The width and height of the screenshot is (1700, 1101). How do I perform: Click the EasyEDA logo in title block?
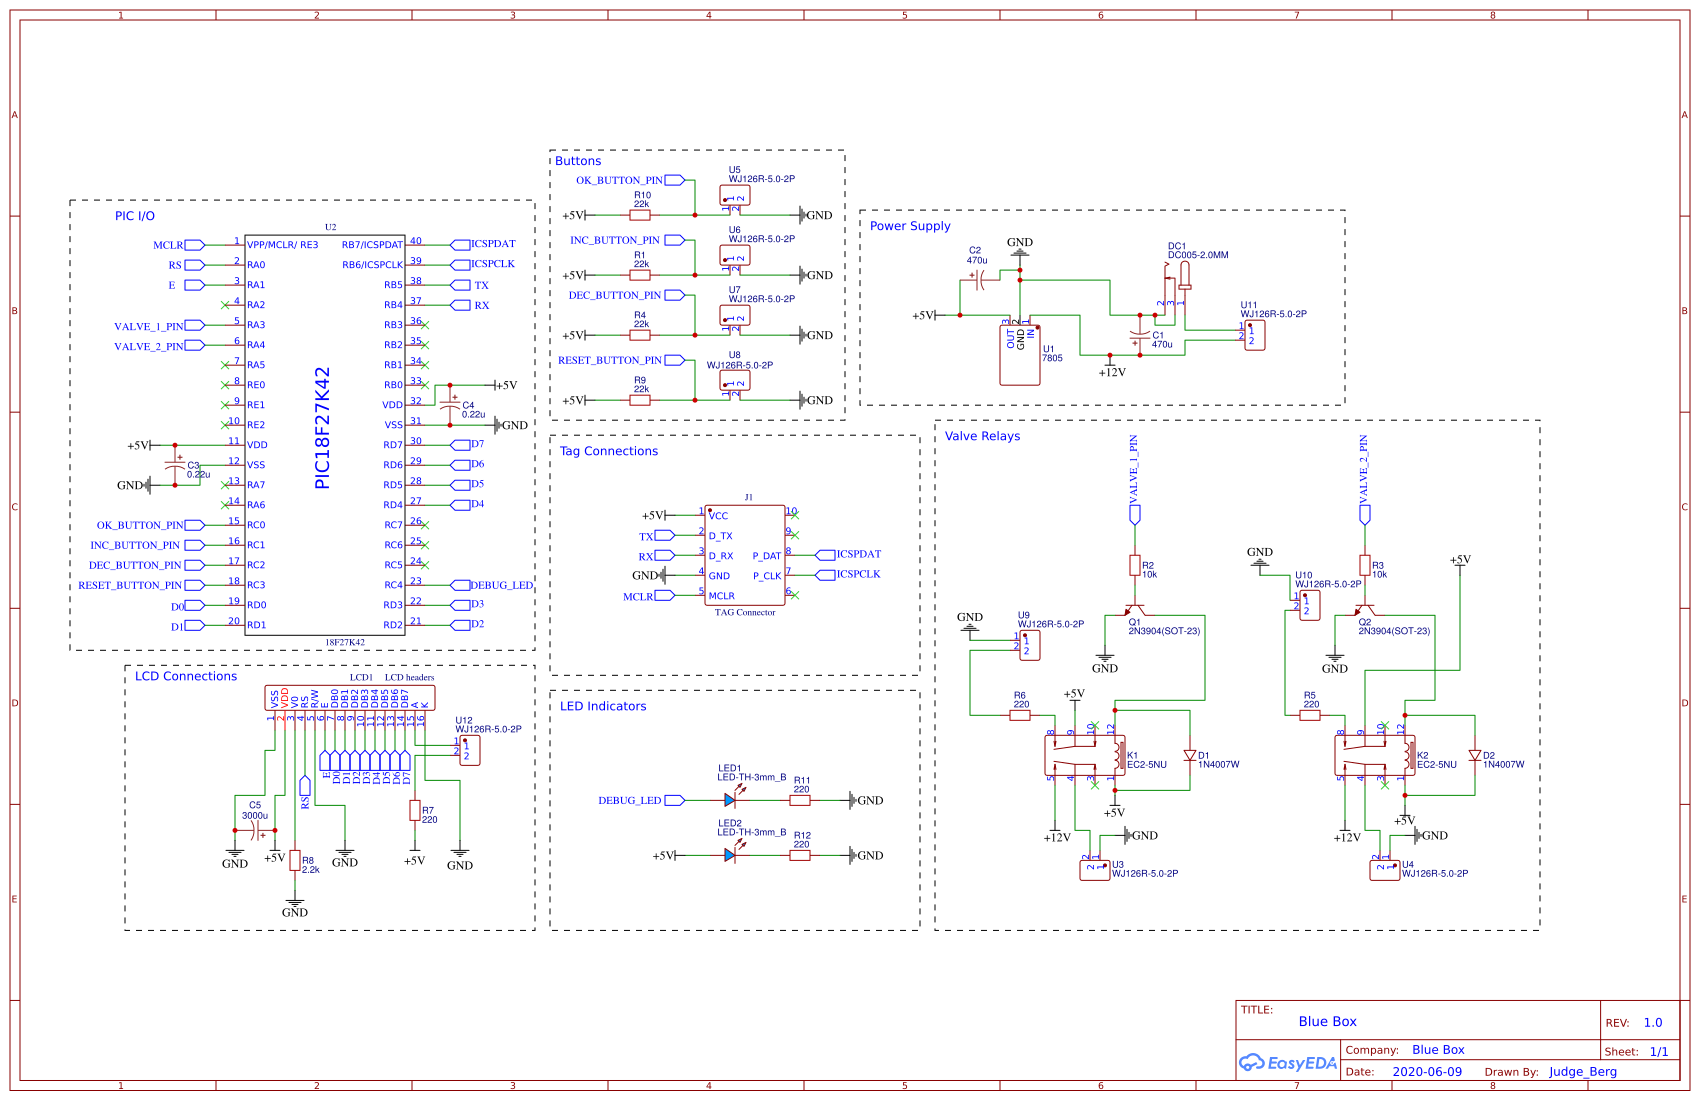point(1289,1063)
